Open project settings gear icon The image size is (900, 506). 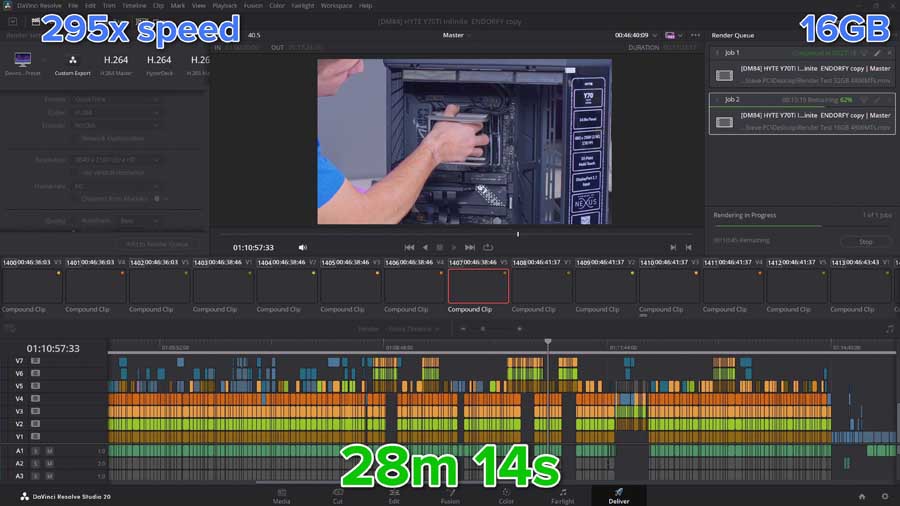(884, 496)
